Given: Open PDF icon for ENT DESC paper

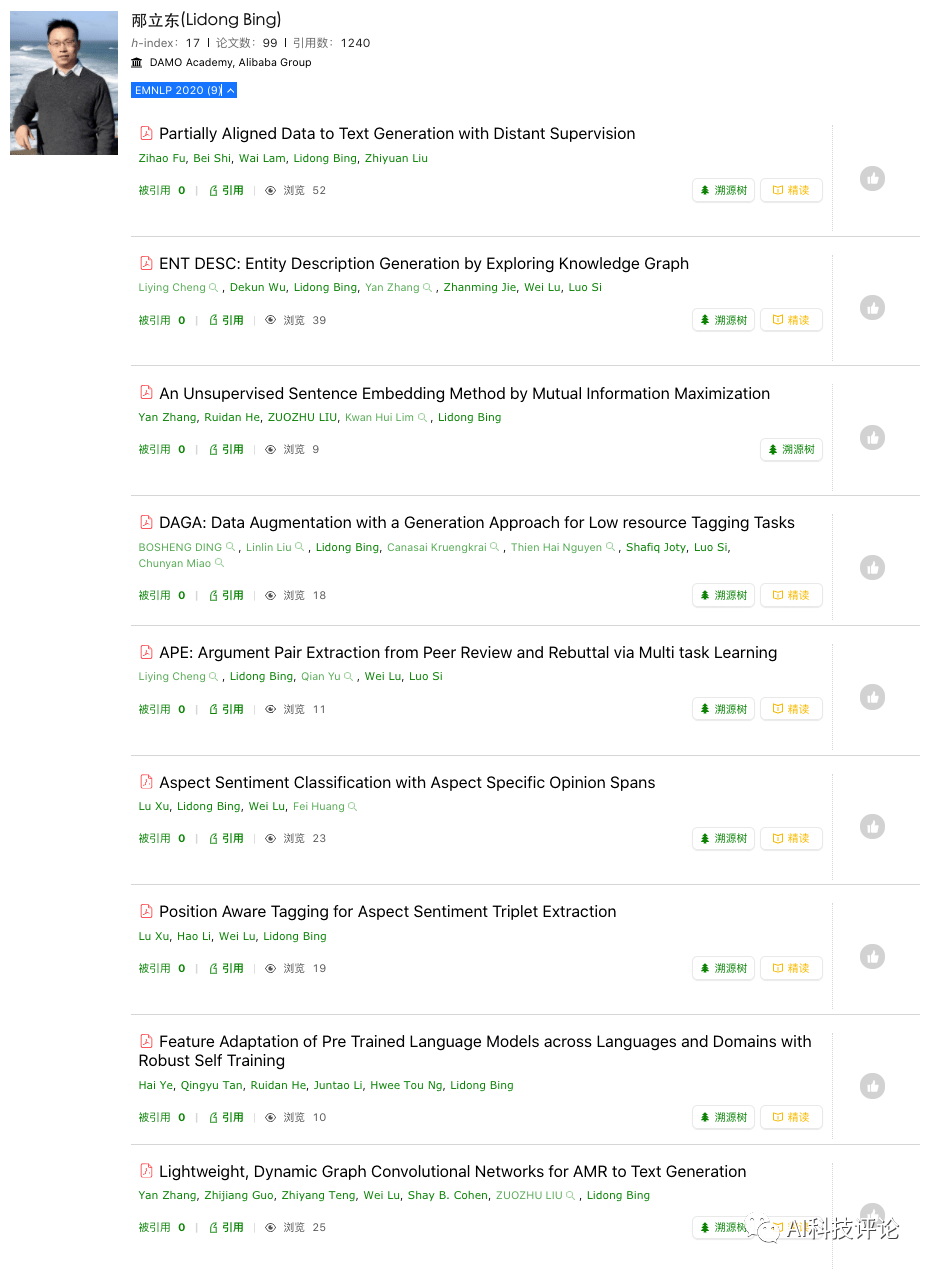Looking at the screenshot, I should coord(146,263).
